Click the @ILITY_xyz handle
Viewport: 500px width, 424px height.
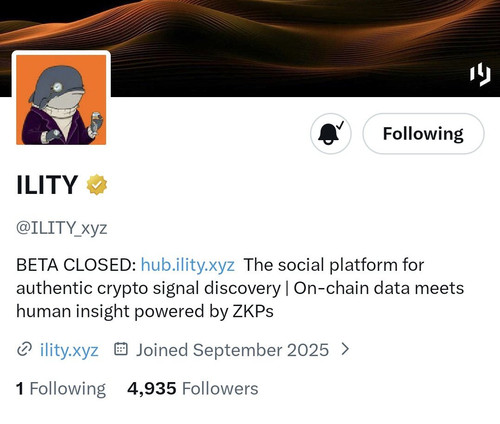click(x=62, y=228)
